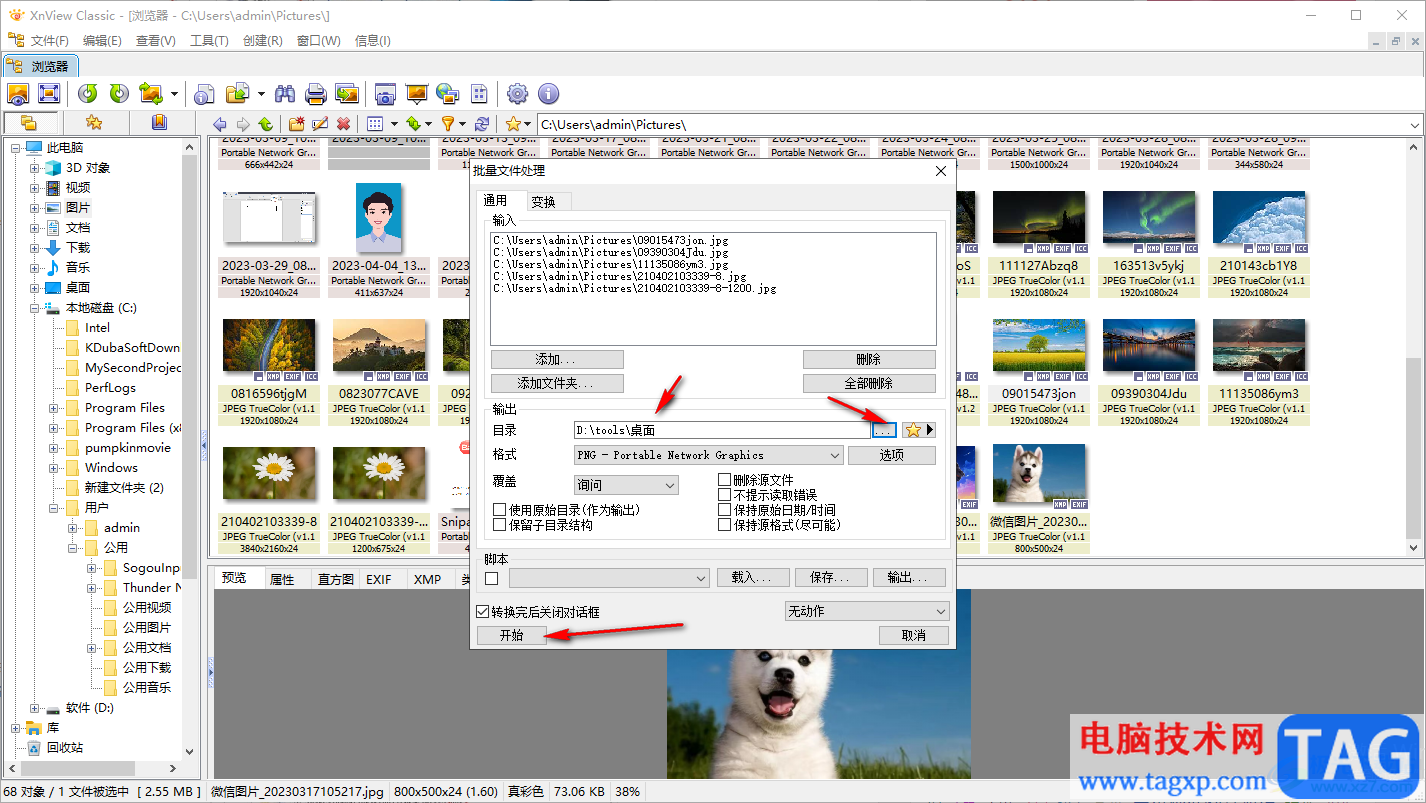Click the 全部删除 button
Image resolution: width=1426 pixels, height=803 pixels.
point(869,384)
